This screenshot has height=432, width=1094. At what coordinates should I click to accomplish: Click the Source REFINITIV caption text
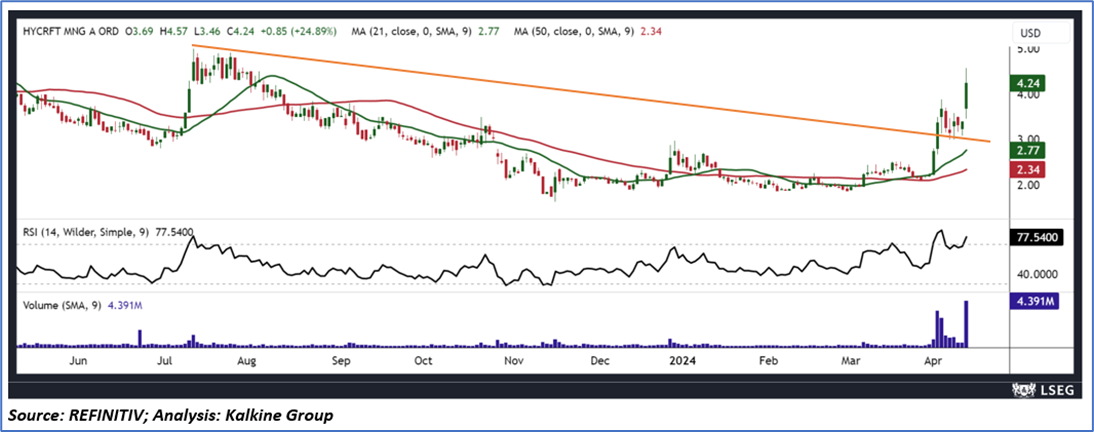point(171,416)
